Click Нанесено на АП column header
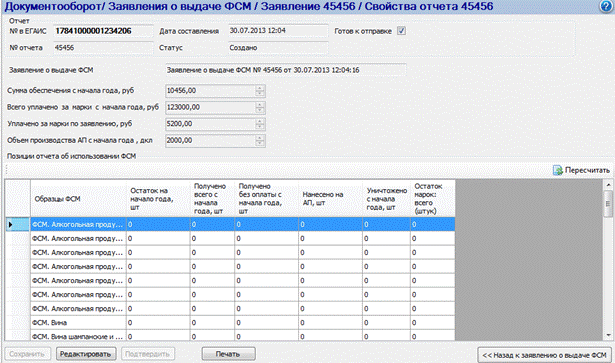The width and height of the screenshot is (615, 363). [331, 199]
